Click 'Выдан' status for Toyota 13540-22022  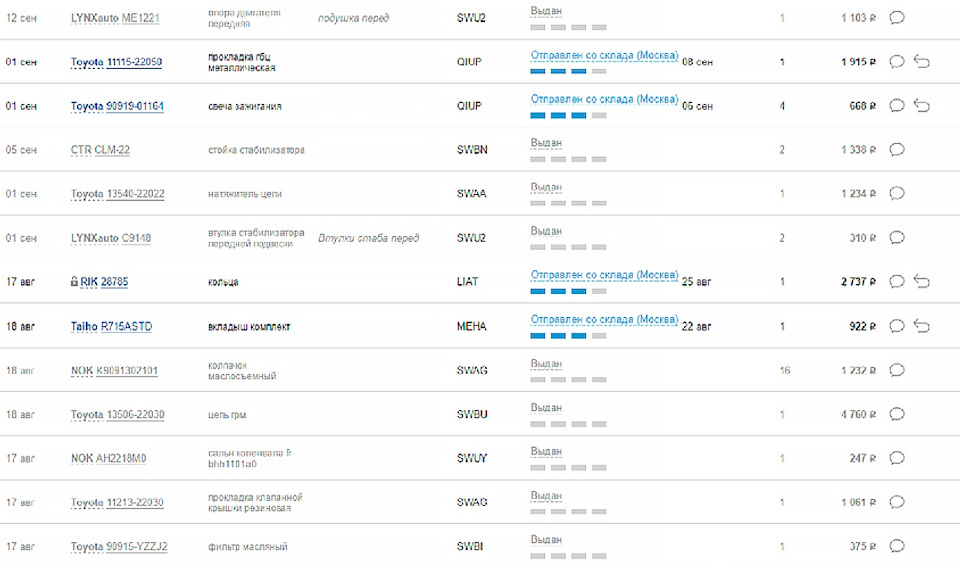(546, 187)
